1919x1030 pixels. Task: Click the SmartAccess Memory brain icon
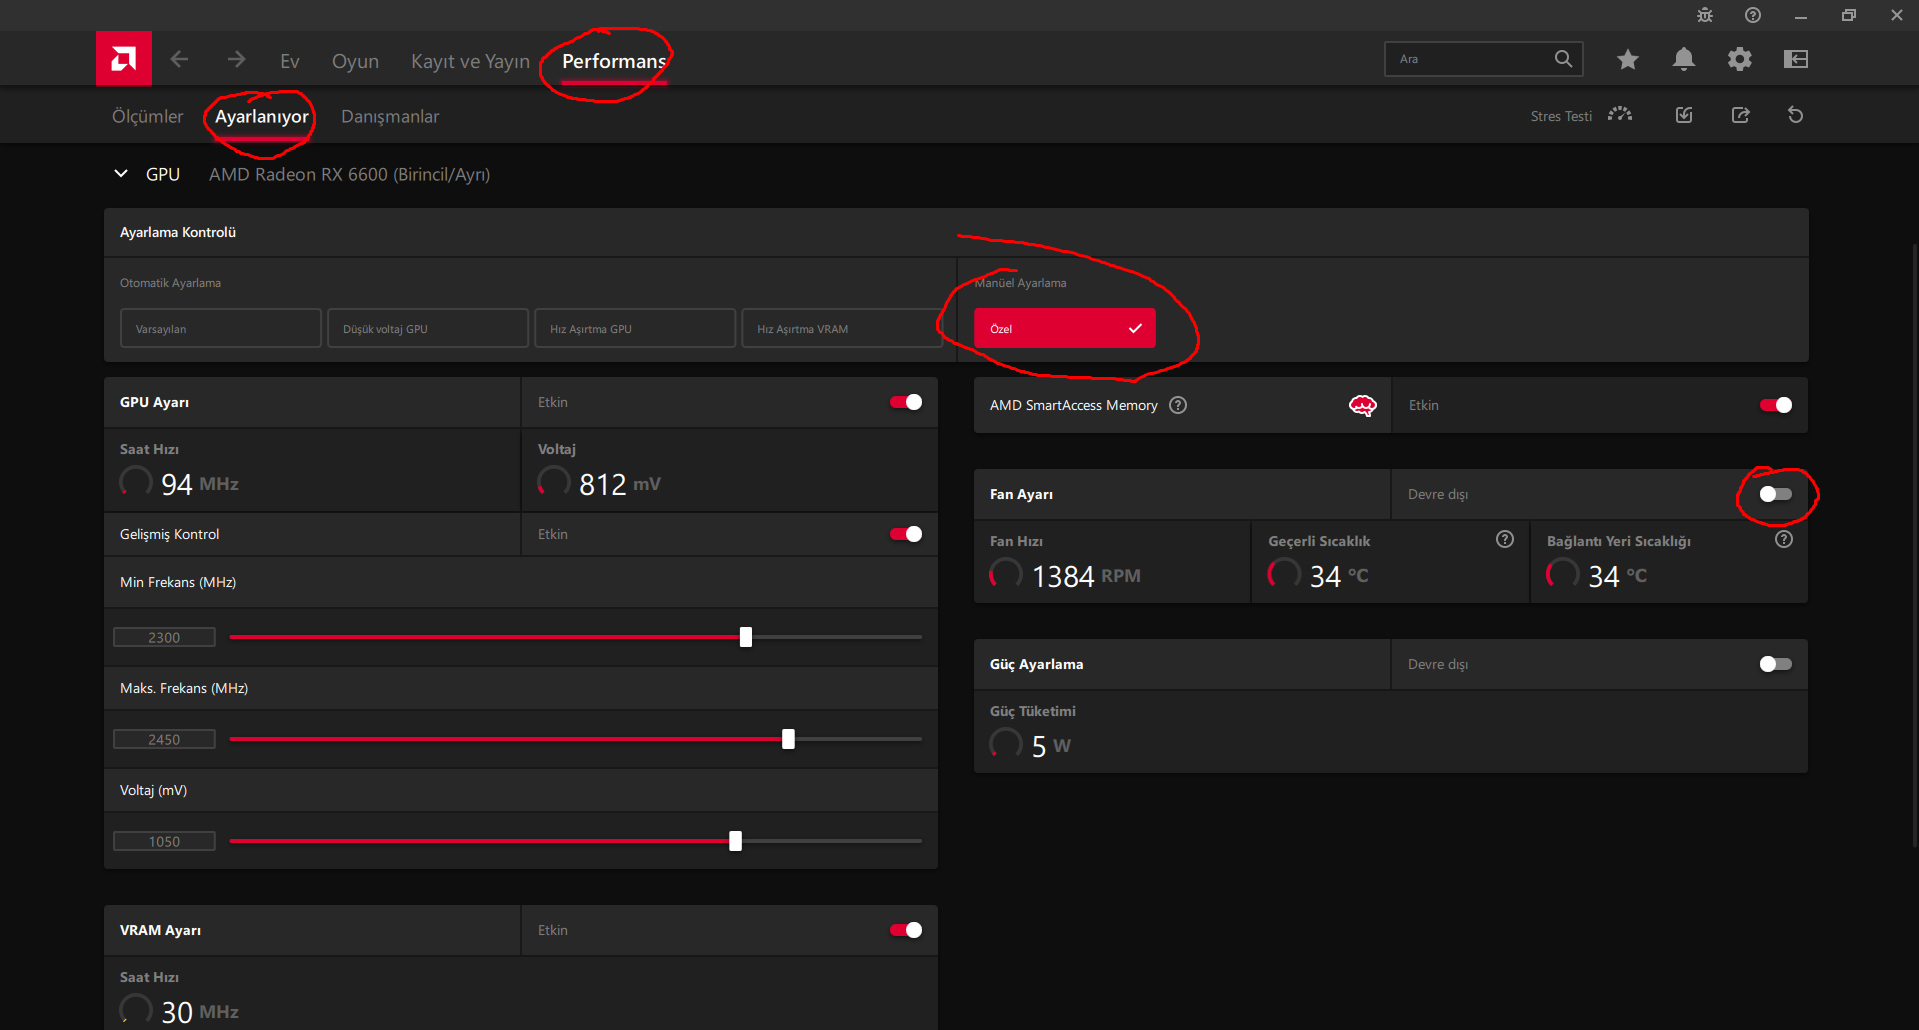[1363, 405]
